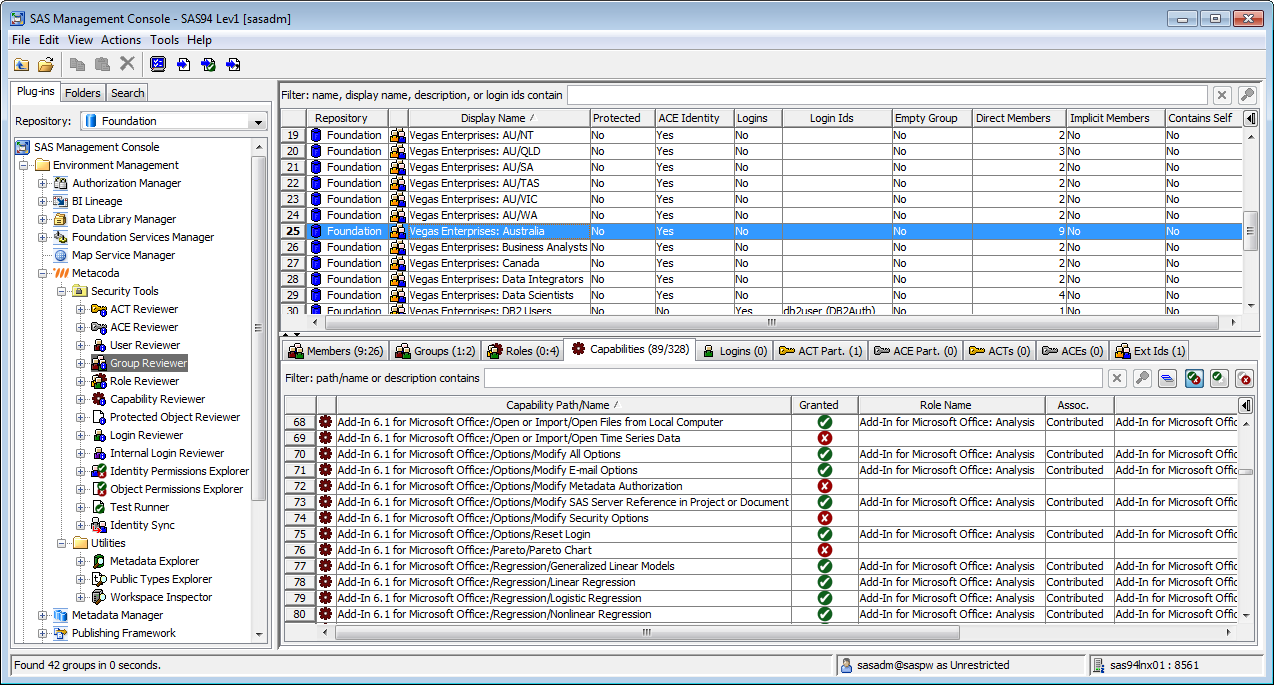Collapse the Metacoda node

point(43,273)
